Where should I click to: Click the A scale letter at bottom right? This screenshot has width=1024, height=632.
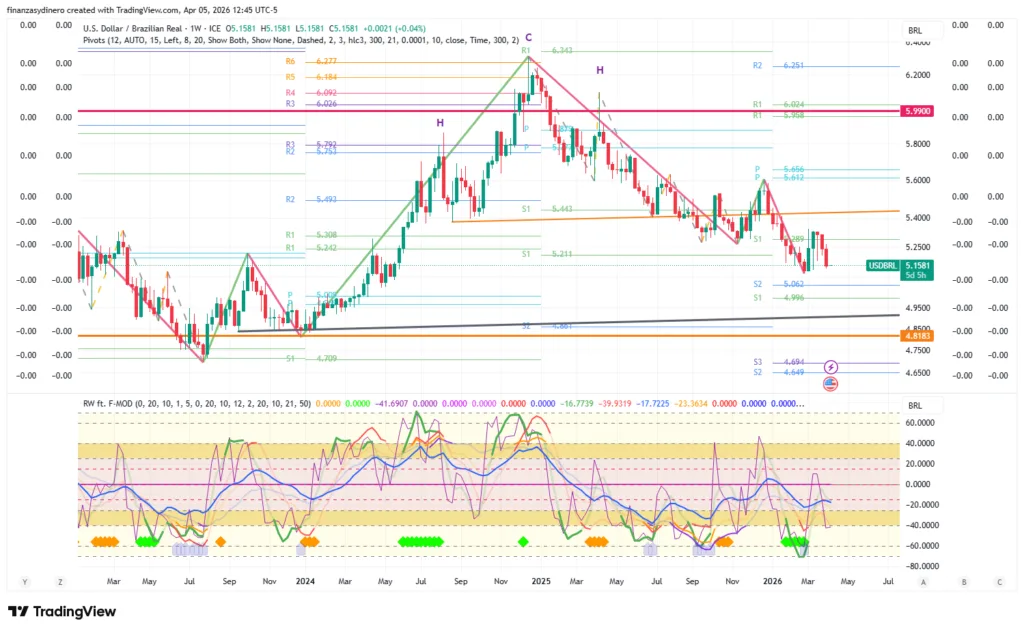pos(923,581)
